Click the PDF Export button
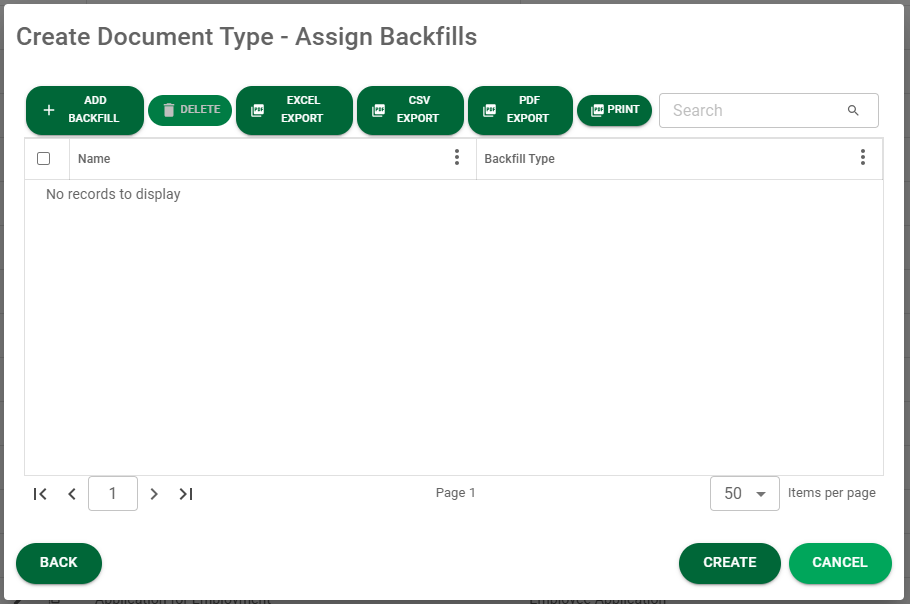Viewport: 910px width, 604px height. point(521,110)
